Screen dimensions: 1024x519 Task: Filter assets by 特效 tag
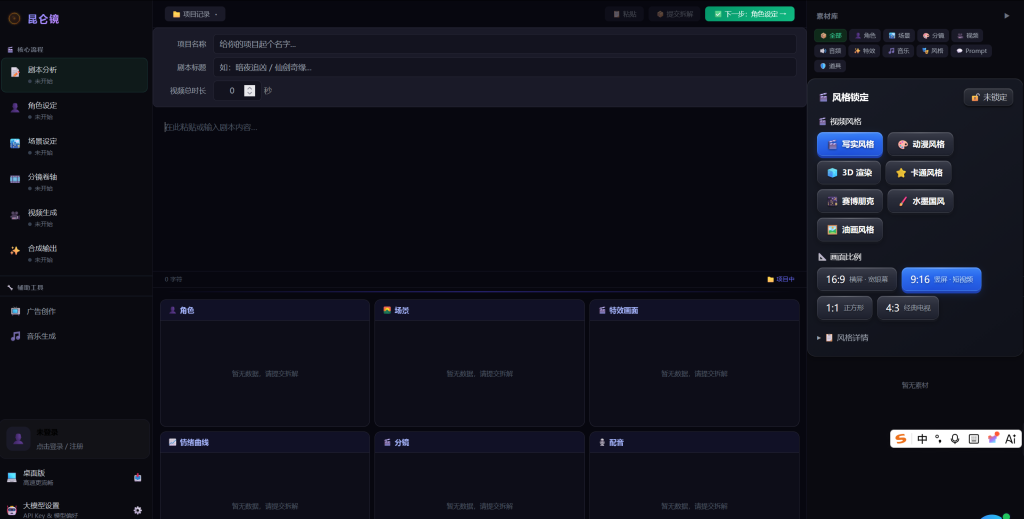click(865, 50)
